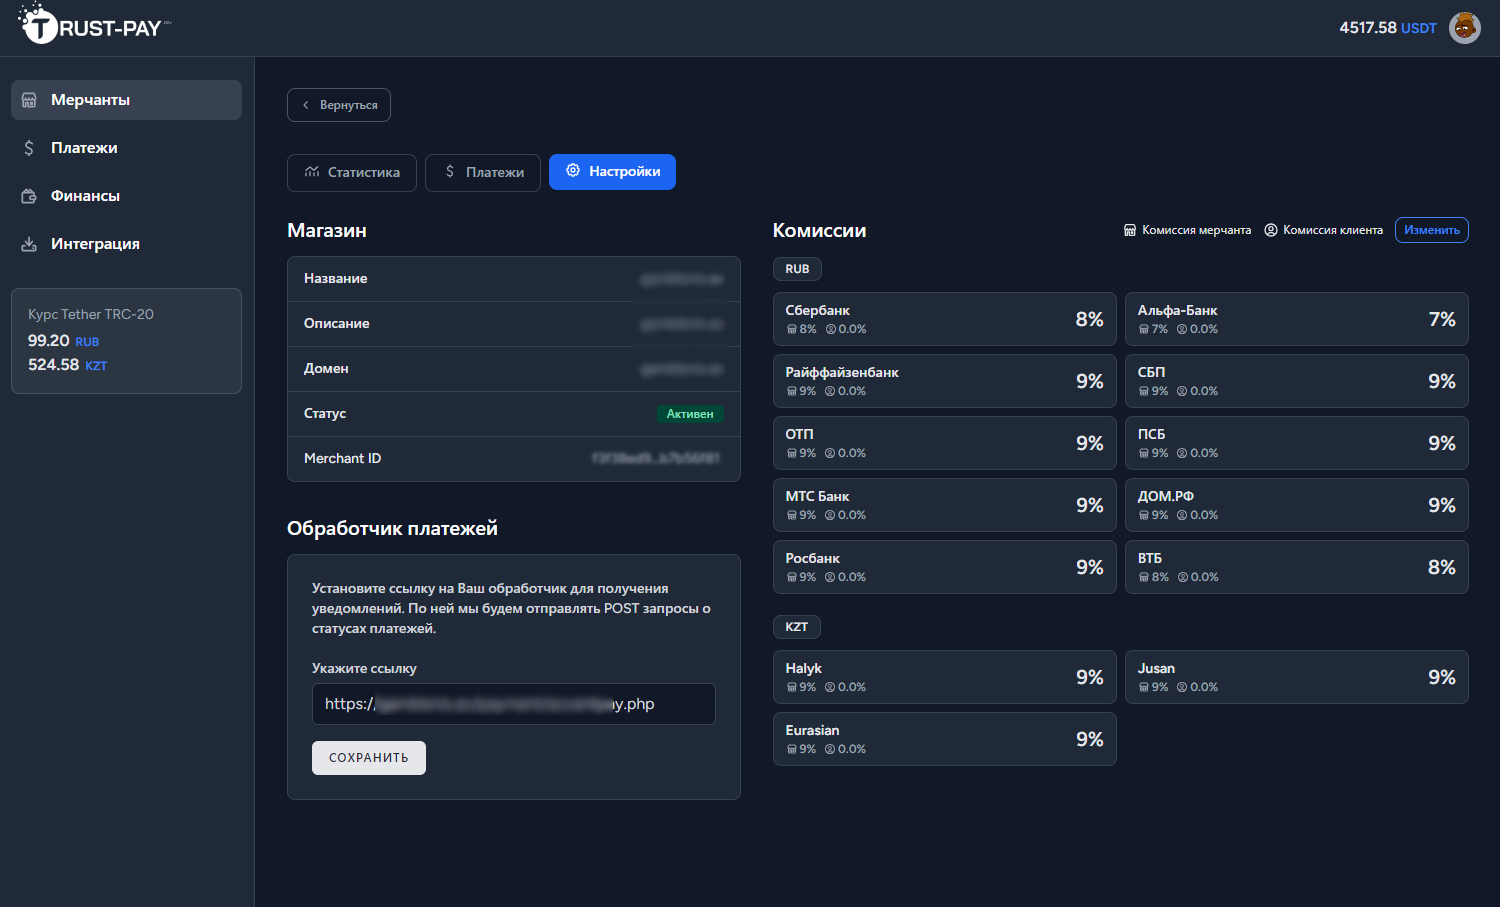This screenshot has height=907, width=1500.
Task: Select the ВТБ commission card
Action: 1297,567
